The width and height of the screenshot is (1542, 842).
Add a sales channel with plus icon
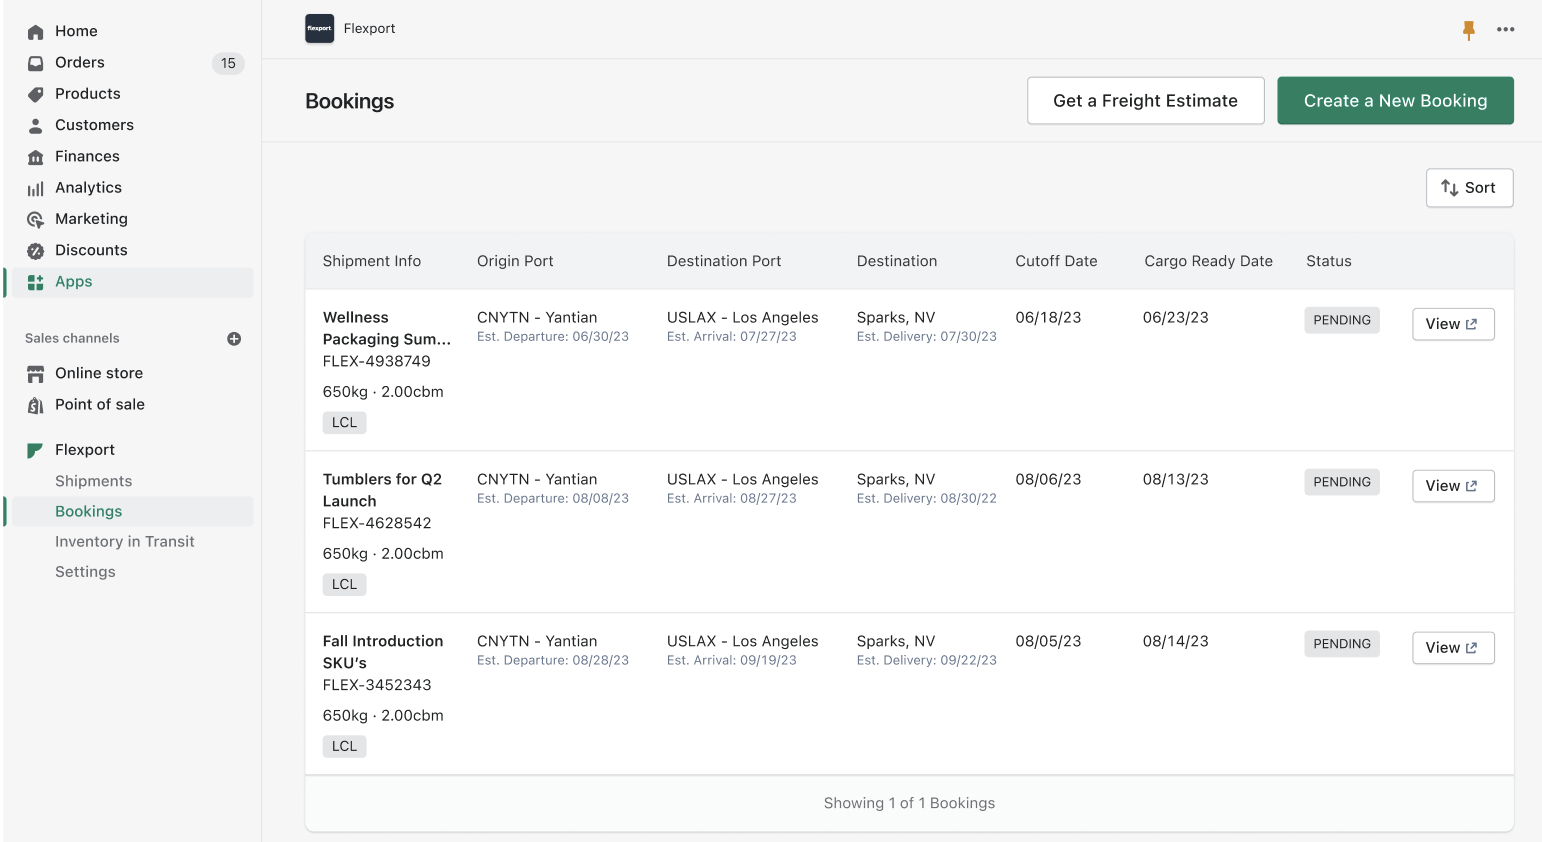pyautogui.click(x=234, y=339)
